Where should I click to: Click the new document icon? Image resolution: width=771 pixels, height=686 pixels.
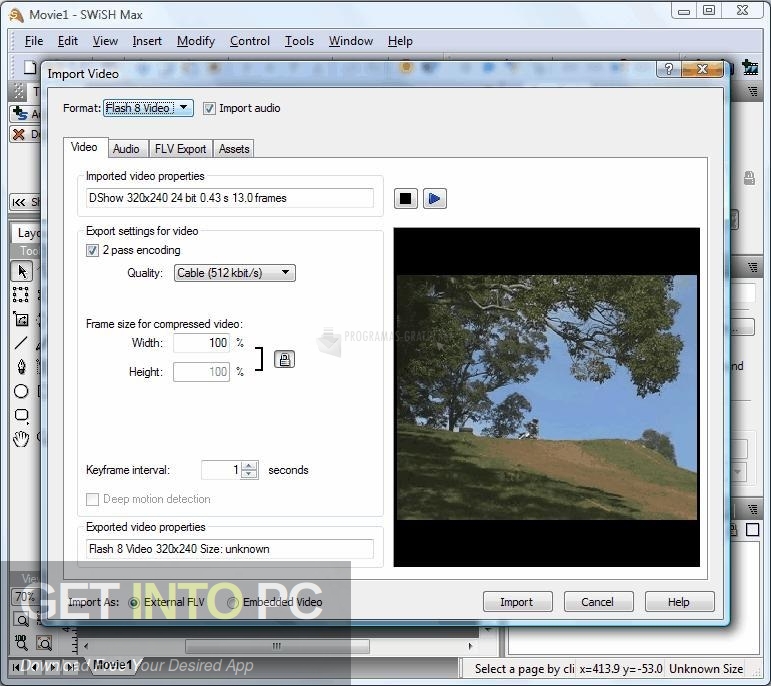30,67
